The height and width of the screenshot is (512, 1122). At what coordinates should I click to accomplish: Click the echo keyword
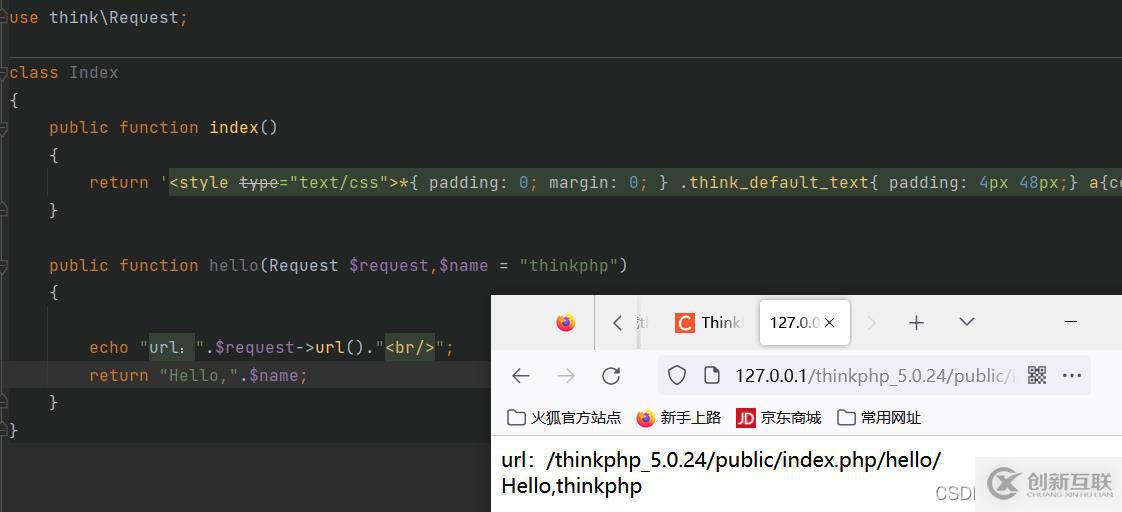109,348
